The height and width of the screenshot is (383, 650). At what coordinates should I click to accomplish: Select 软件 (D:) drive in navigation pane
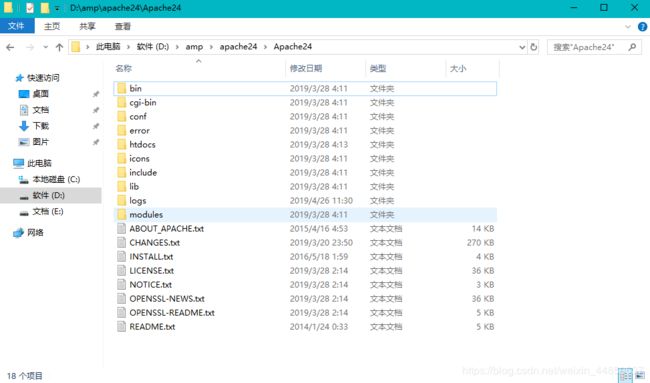48,196
